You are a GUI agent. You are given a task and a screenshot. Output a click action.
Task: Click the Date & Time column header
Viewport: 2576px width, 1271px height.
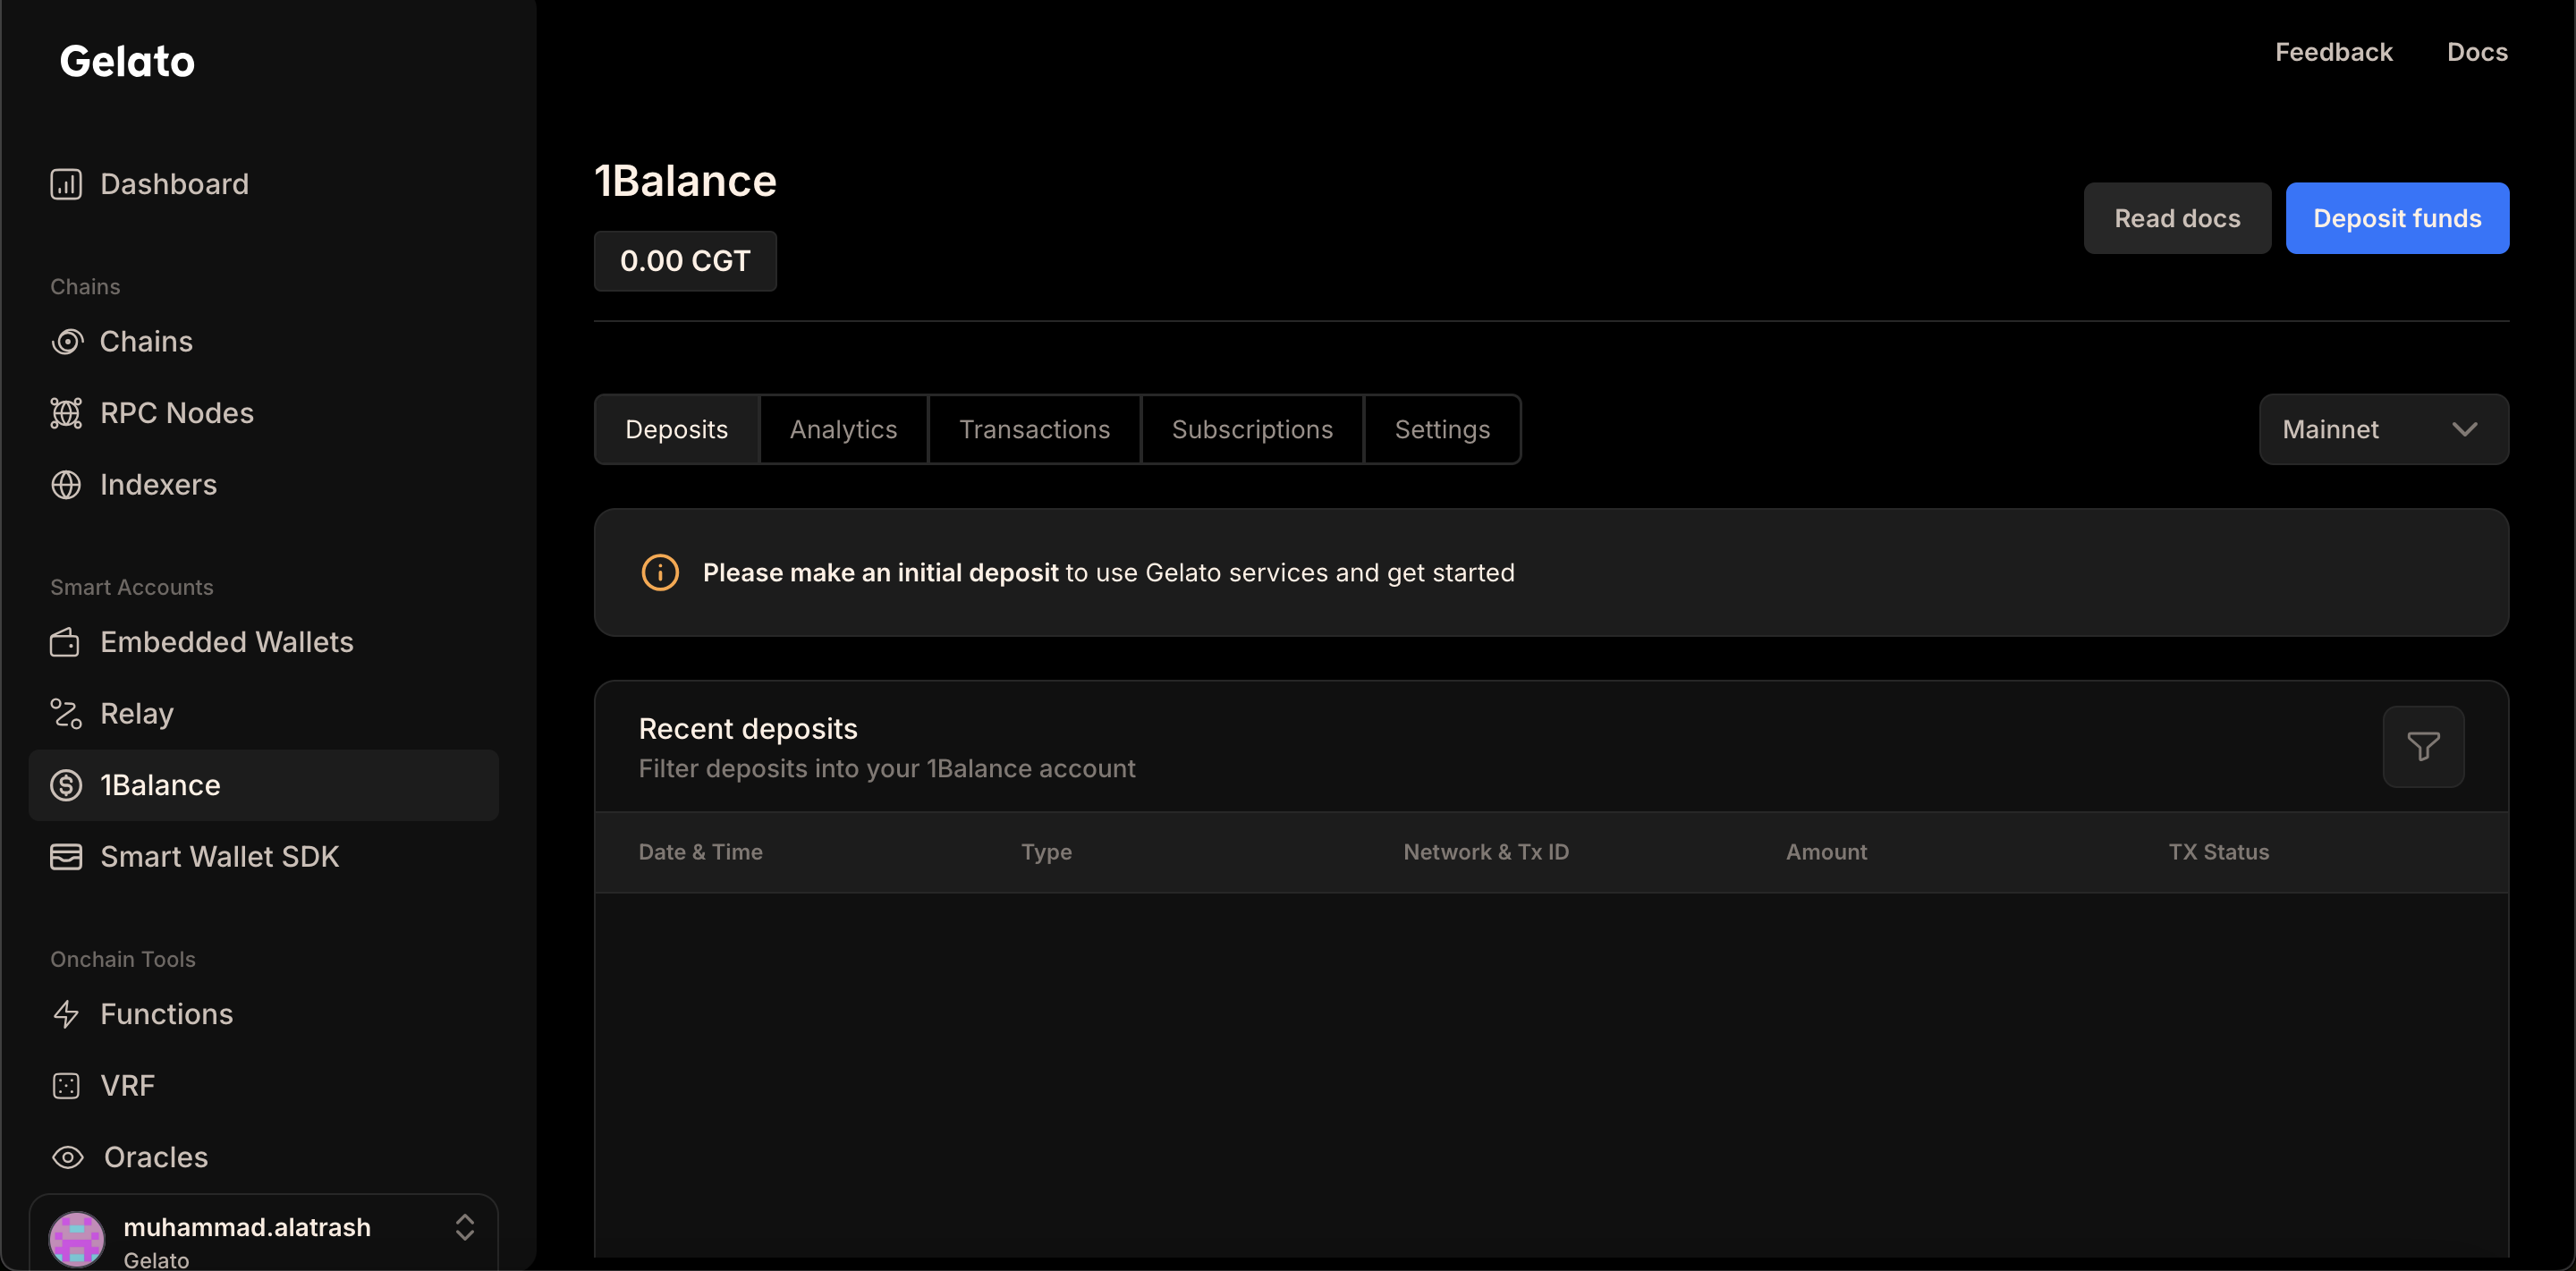pyautogui.click(x=700, y=852)
